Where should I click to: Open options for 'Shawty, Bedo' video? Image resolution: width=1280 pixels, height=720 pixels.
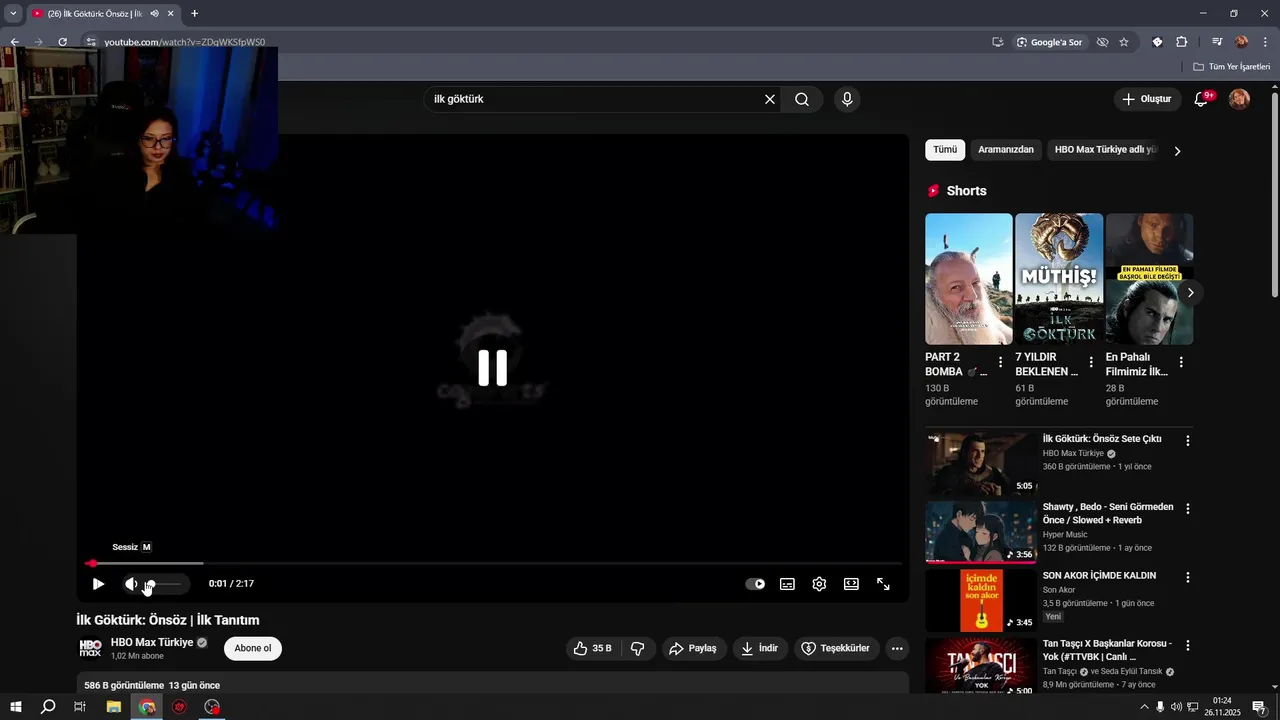1188,508
